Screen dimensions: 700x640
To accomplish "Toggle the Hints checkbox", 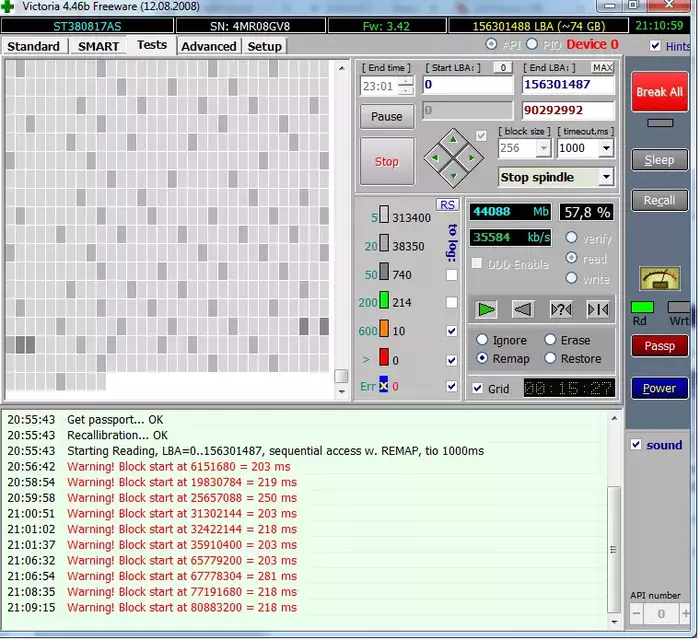I will tap(655, 46).
